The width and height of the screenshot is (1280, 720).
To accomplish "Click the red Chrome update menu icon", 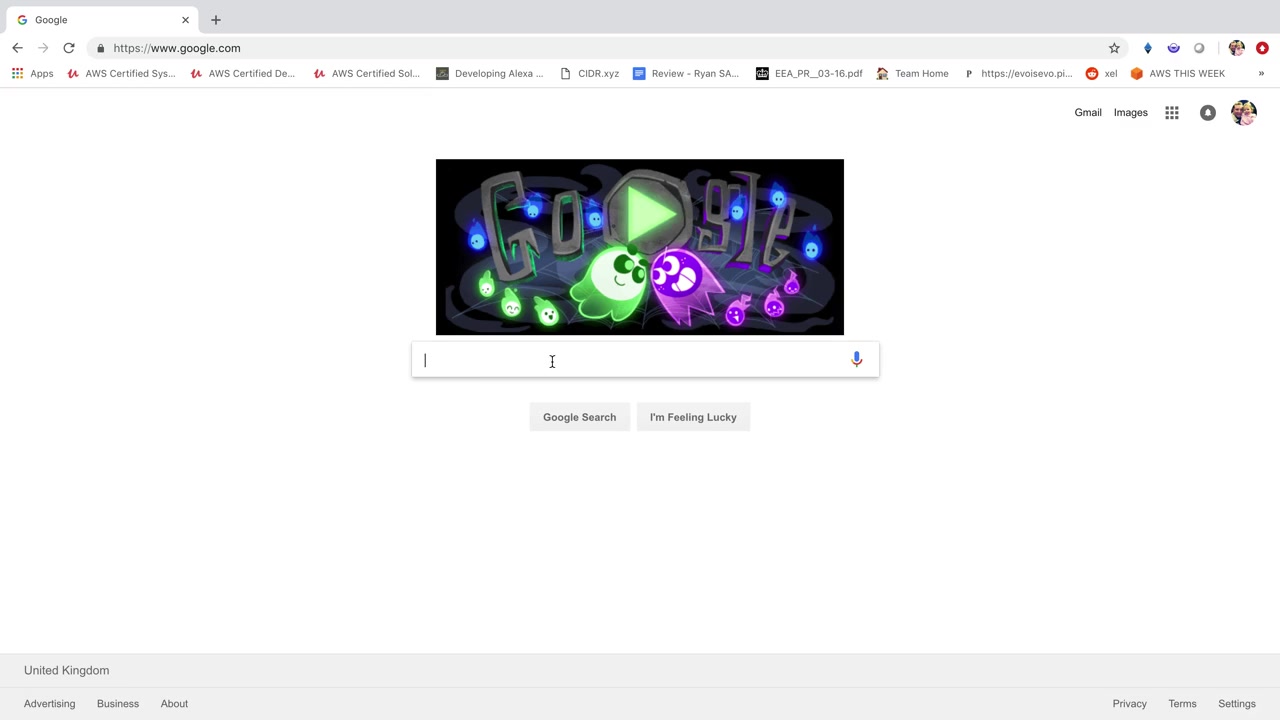I will 1262,48.
